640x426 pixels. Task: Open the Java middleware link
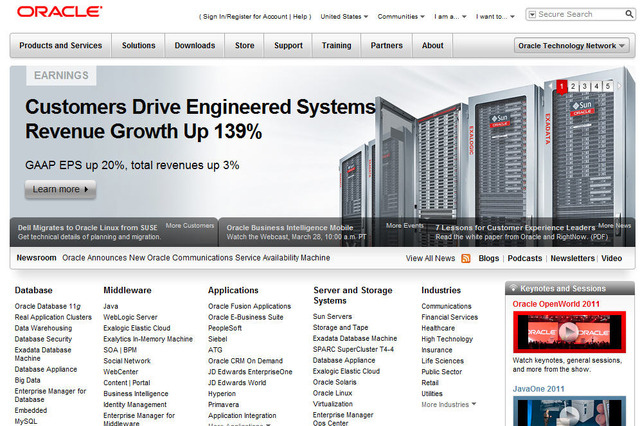click(x=111, y=306)
